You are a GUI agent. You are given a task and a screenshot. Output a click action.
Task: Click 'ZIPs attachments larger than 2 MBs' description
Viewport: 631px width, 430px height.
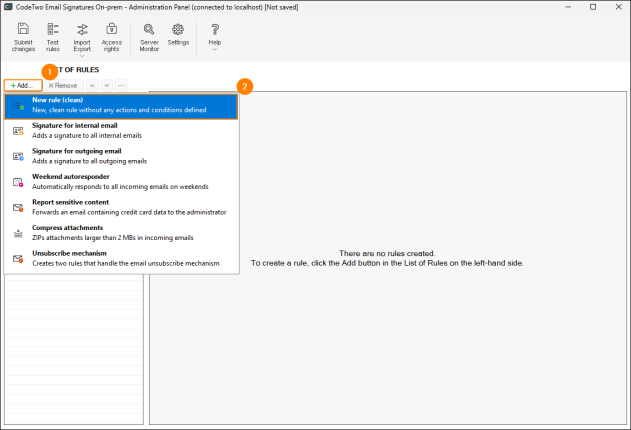coord(113,238)
